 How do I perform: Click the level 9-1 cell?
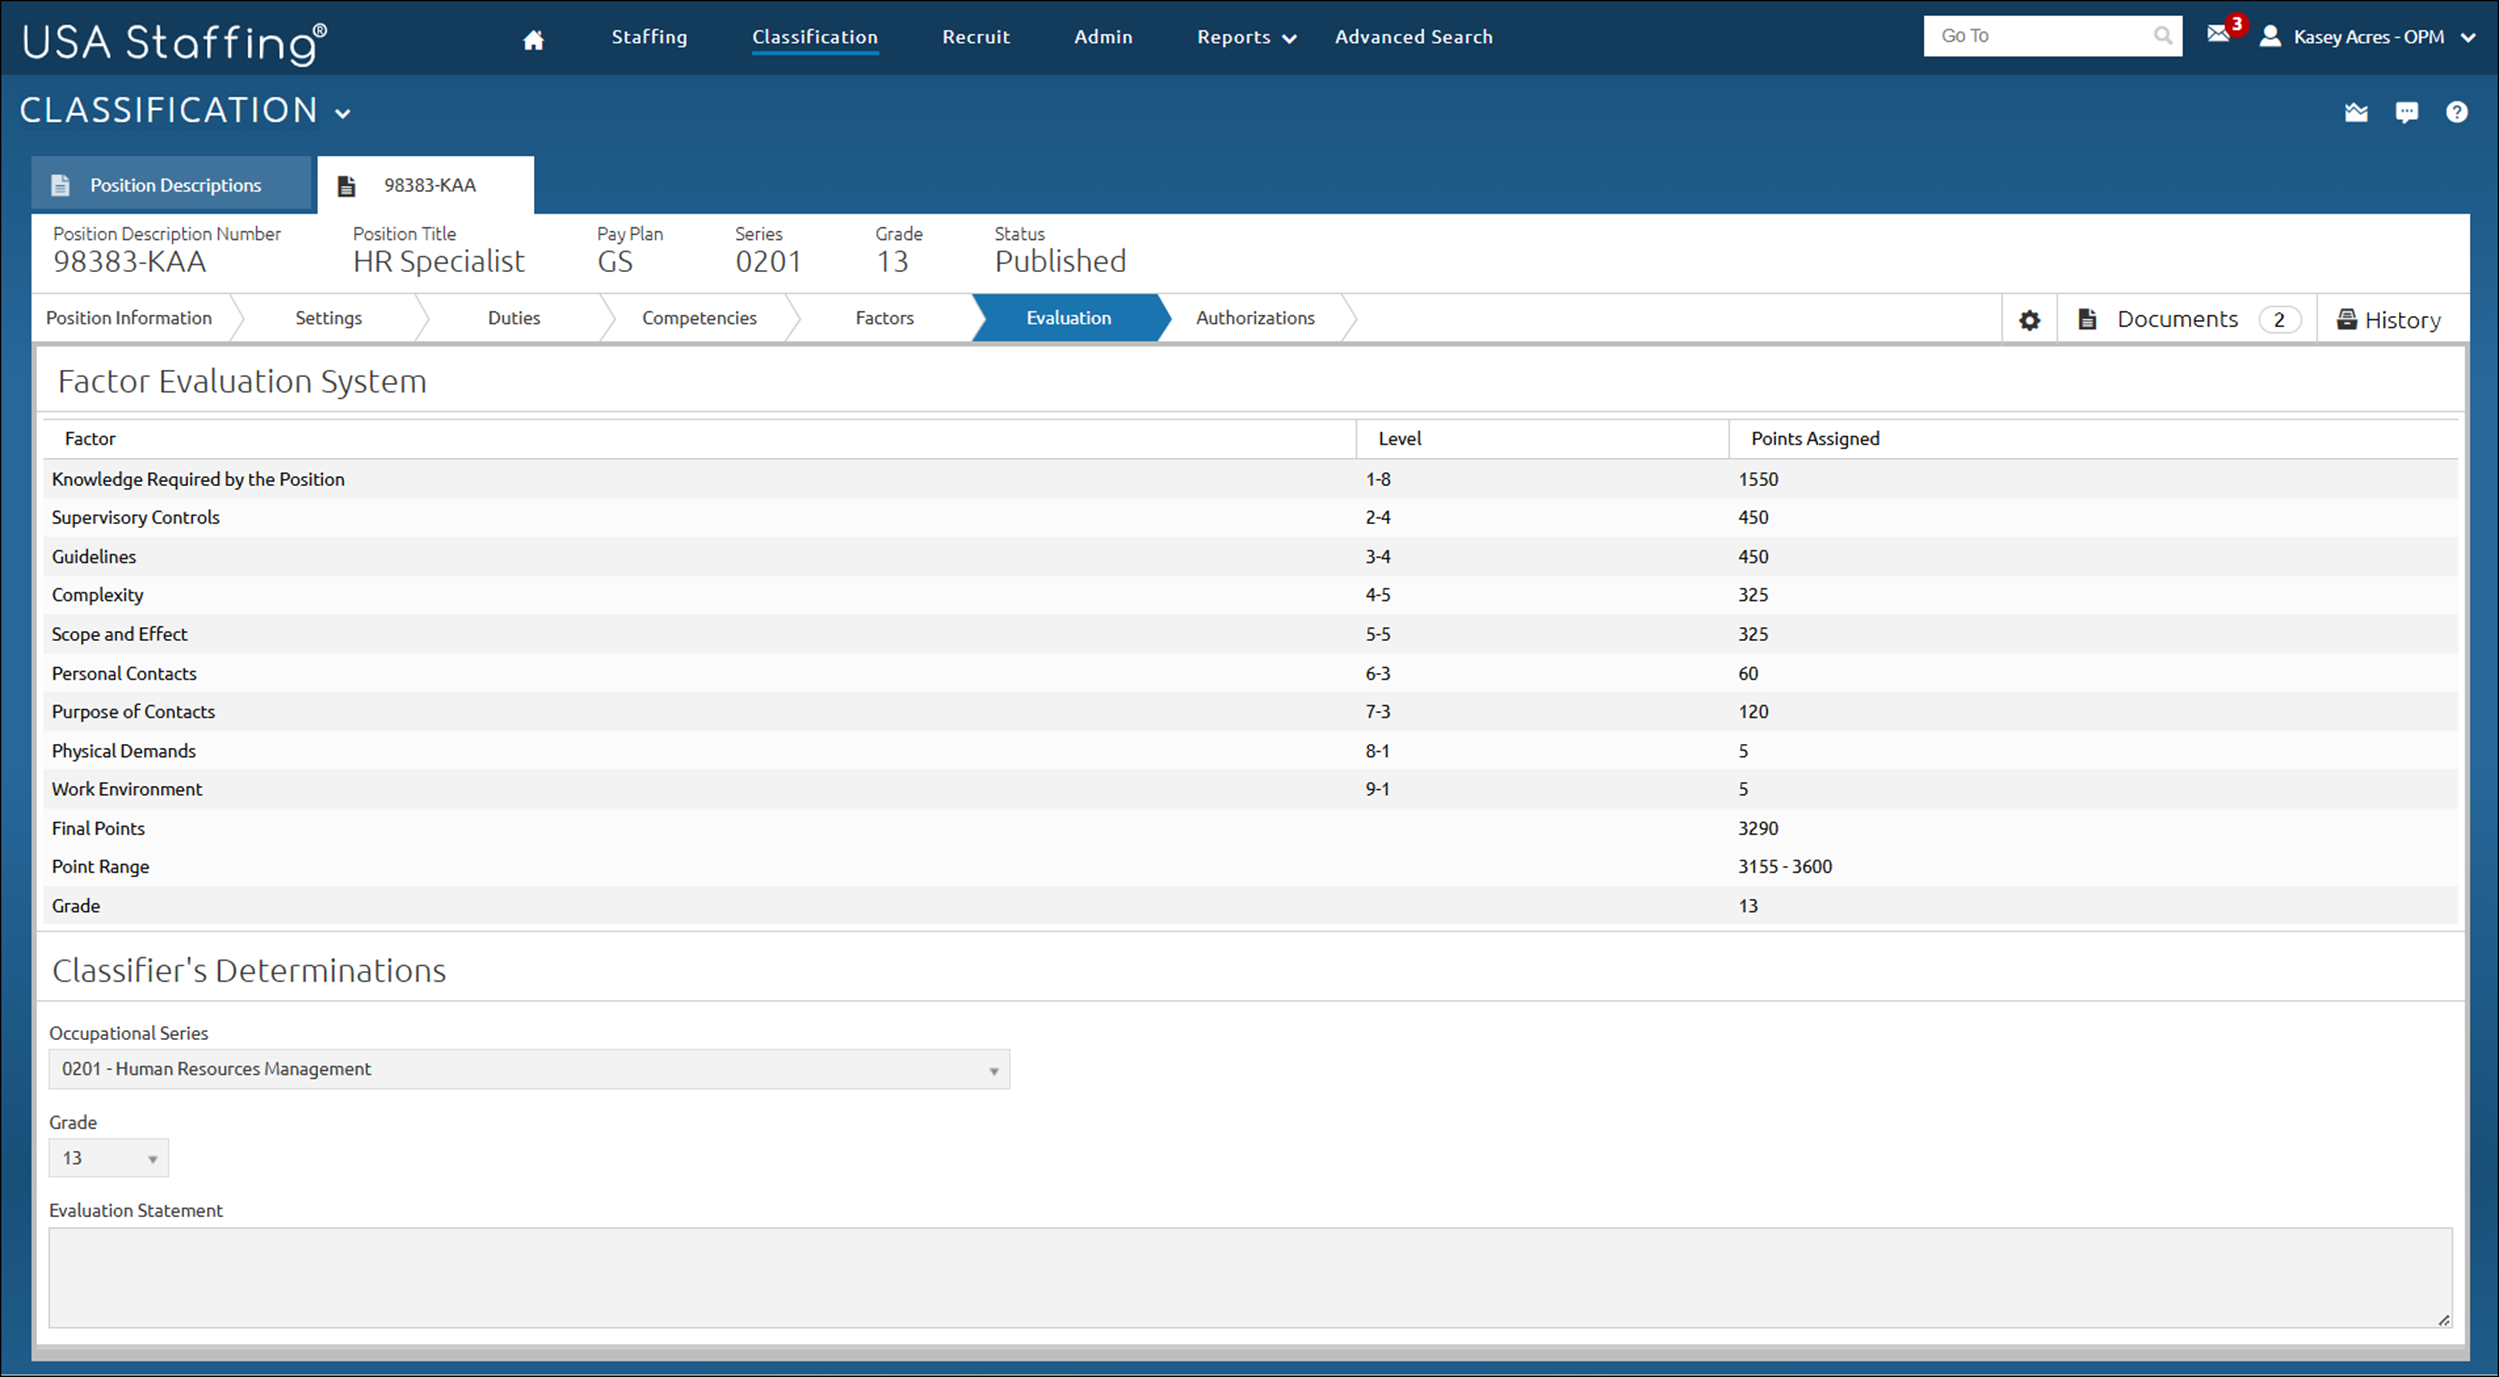click(1377, 789)
